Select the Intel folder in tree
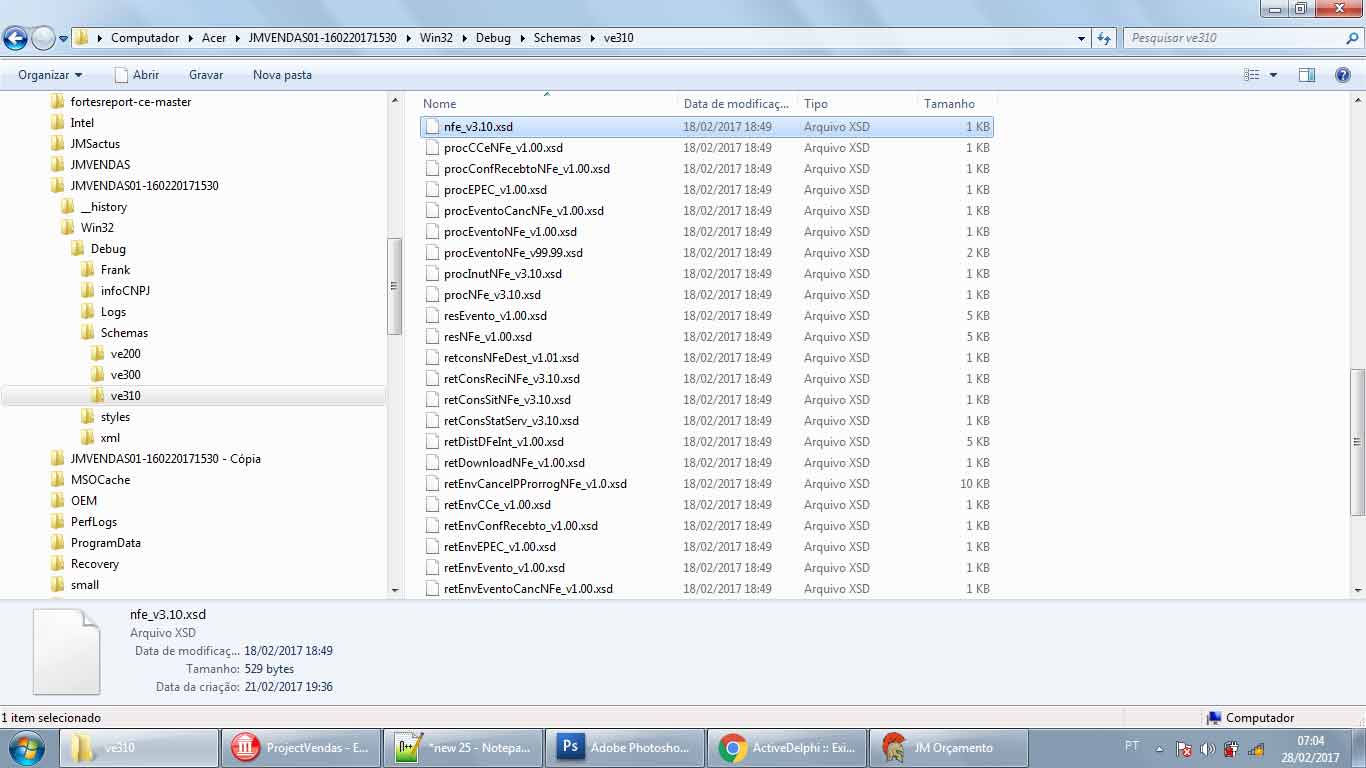The width and height of the screenshot is (1366, 768). coord(82,123)
